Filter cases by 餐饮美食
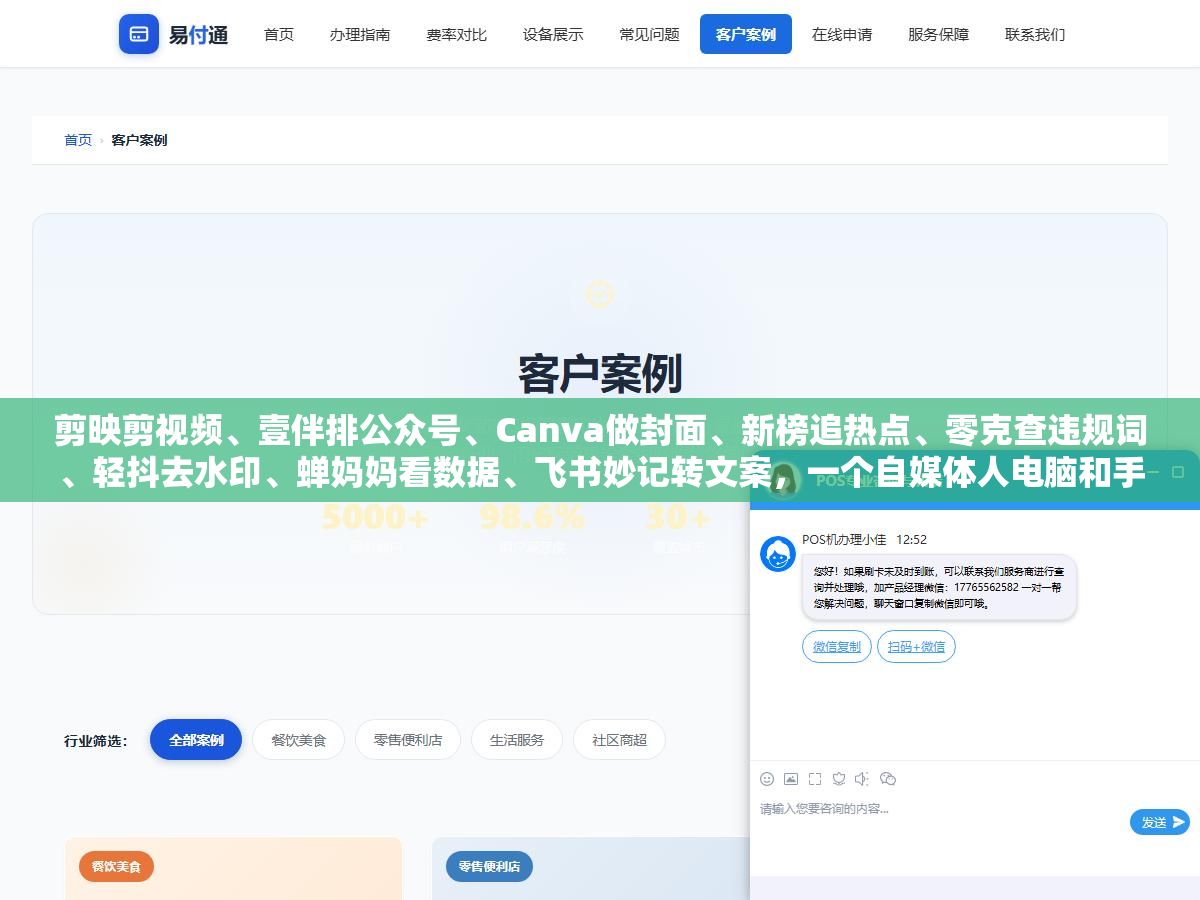This screenshot has height=900, width=1200. pos(298,740)
